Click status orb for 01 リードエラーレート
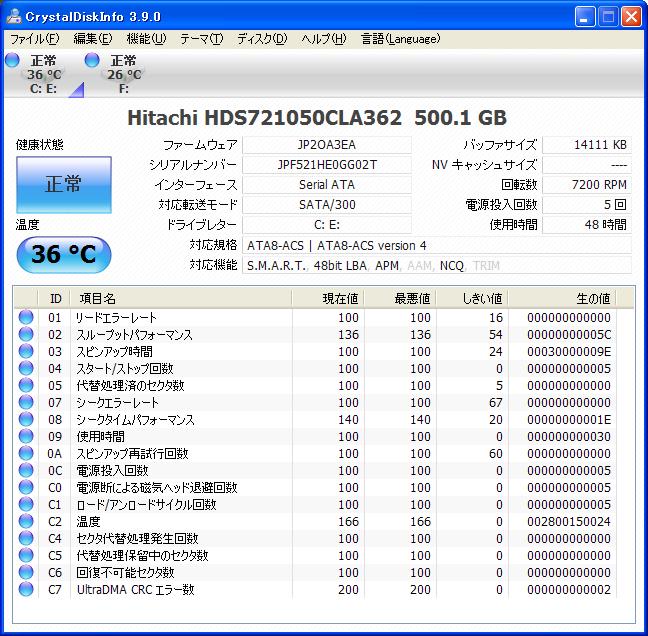The width and height of the screenshot is (648, 636). coord(26,317)
